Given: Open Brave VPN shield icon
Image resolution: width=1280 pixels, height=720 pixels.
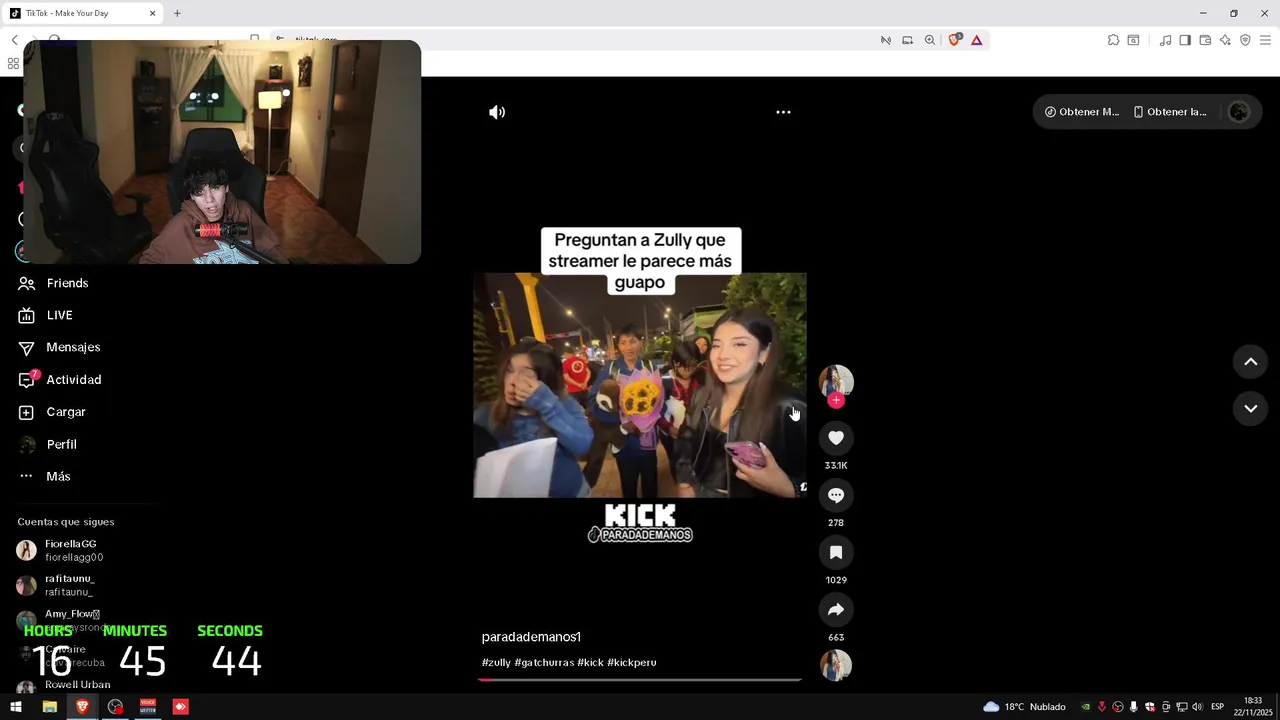Looking at the screenshot, I should tap(1245, 40).
